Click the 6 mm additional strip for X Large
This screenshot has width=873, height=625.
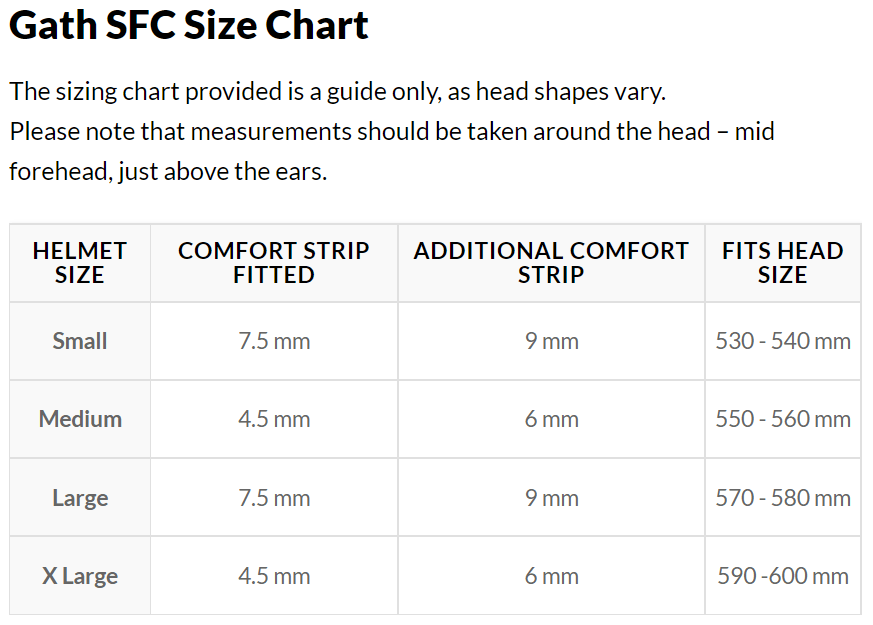[552, 576]
